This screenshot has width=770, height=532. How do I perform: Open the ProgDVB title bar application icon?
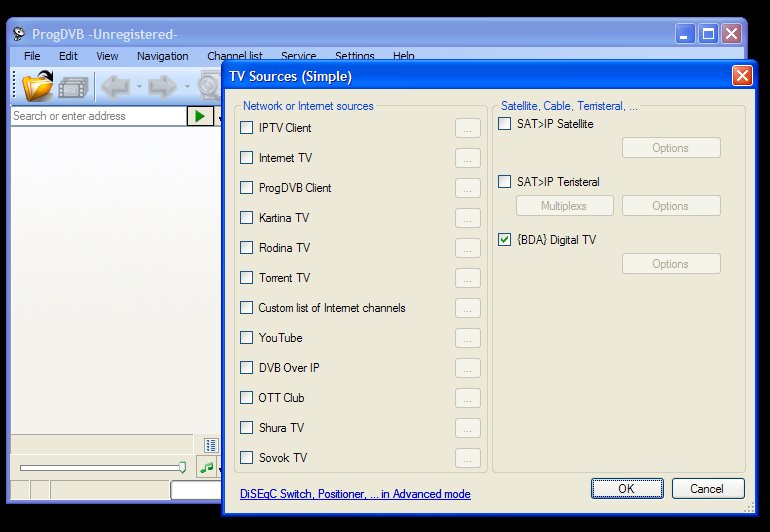[18, 34]
